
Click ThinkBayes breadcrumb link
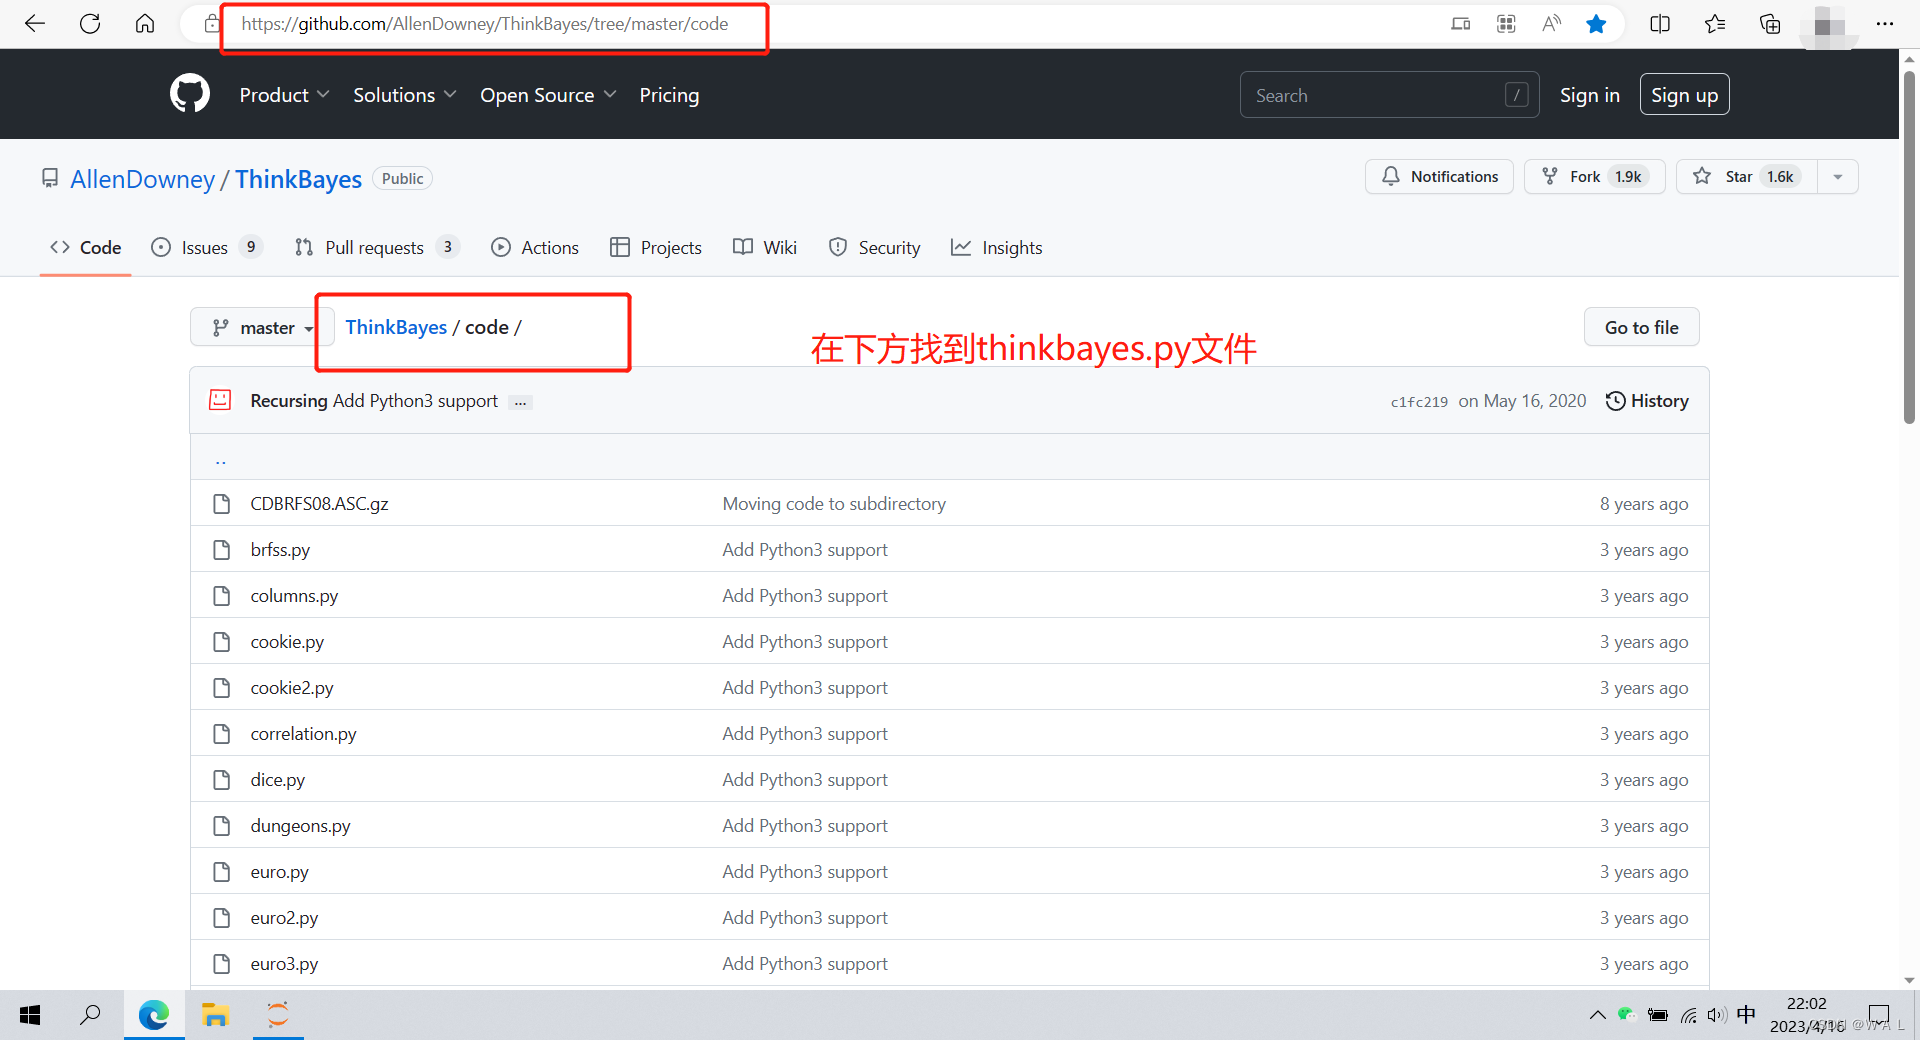pyautogui.click(x=396, y=327)
